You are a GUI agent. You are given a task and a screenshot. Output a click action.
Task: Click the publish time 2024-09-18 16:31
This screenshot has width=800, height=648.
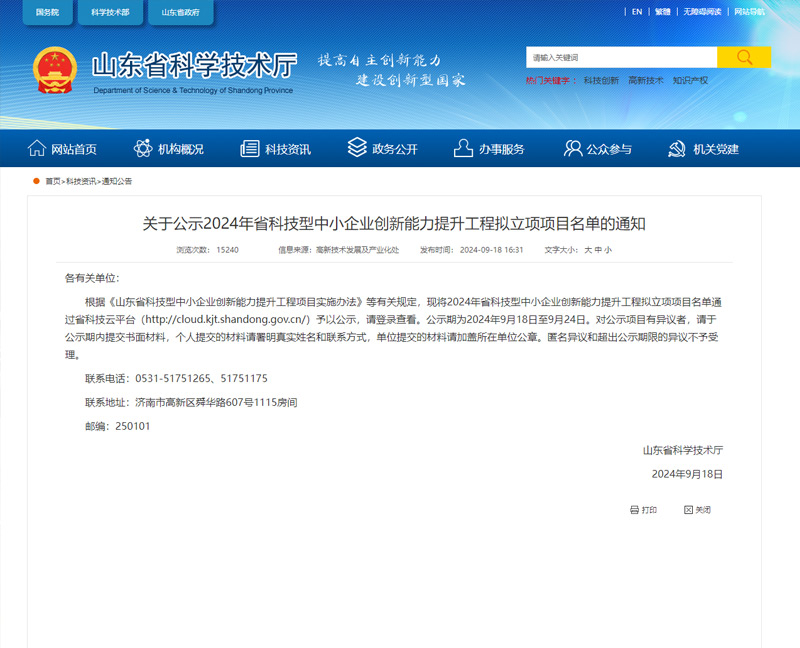pyautogui.click(x=491, y=250)
